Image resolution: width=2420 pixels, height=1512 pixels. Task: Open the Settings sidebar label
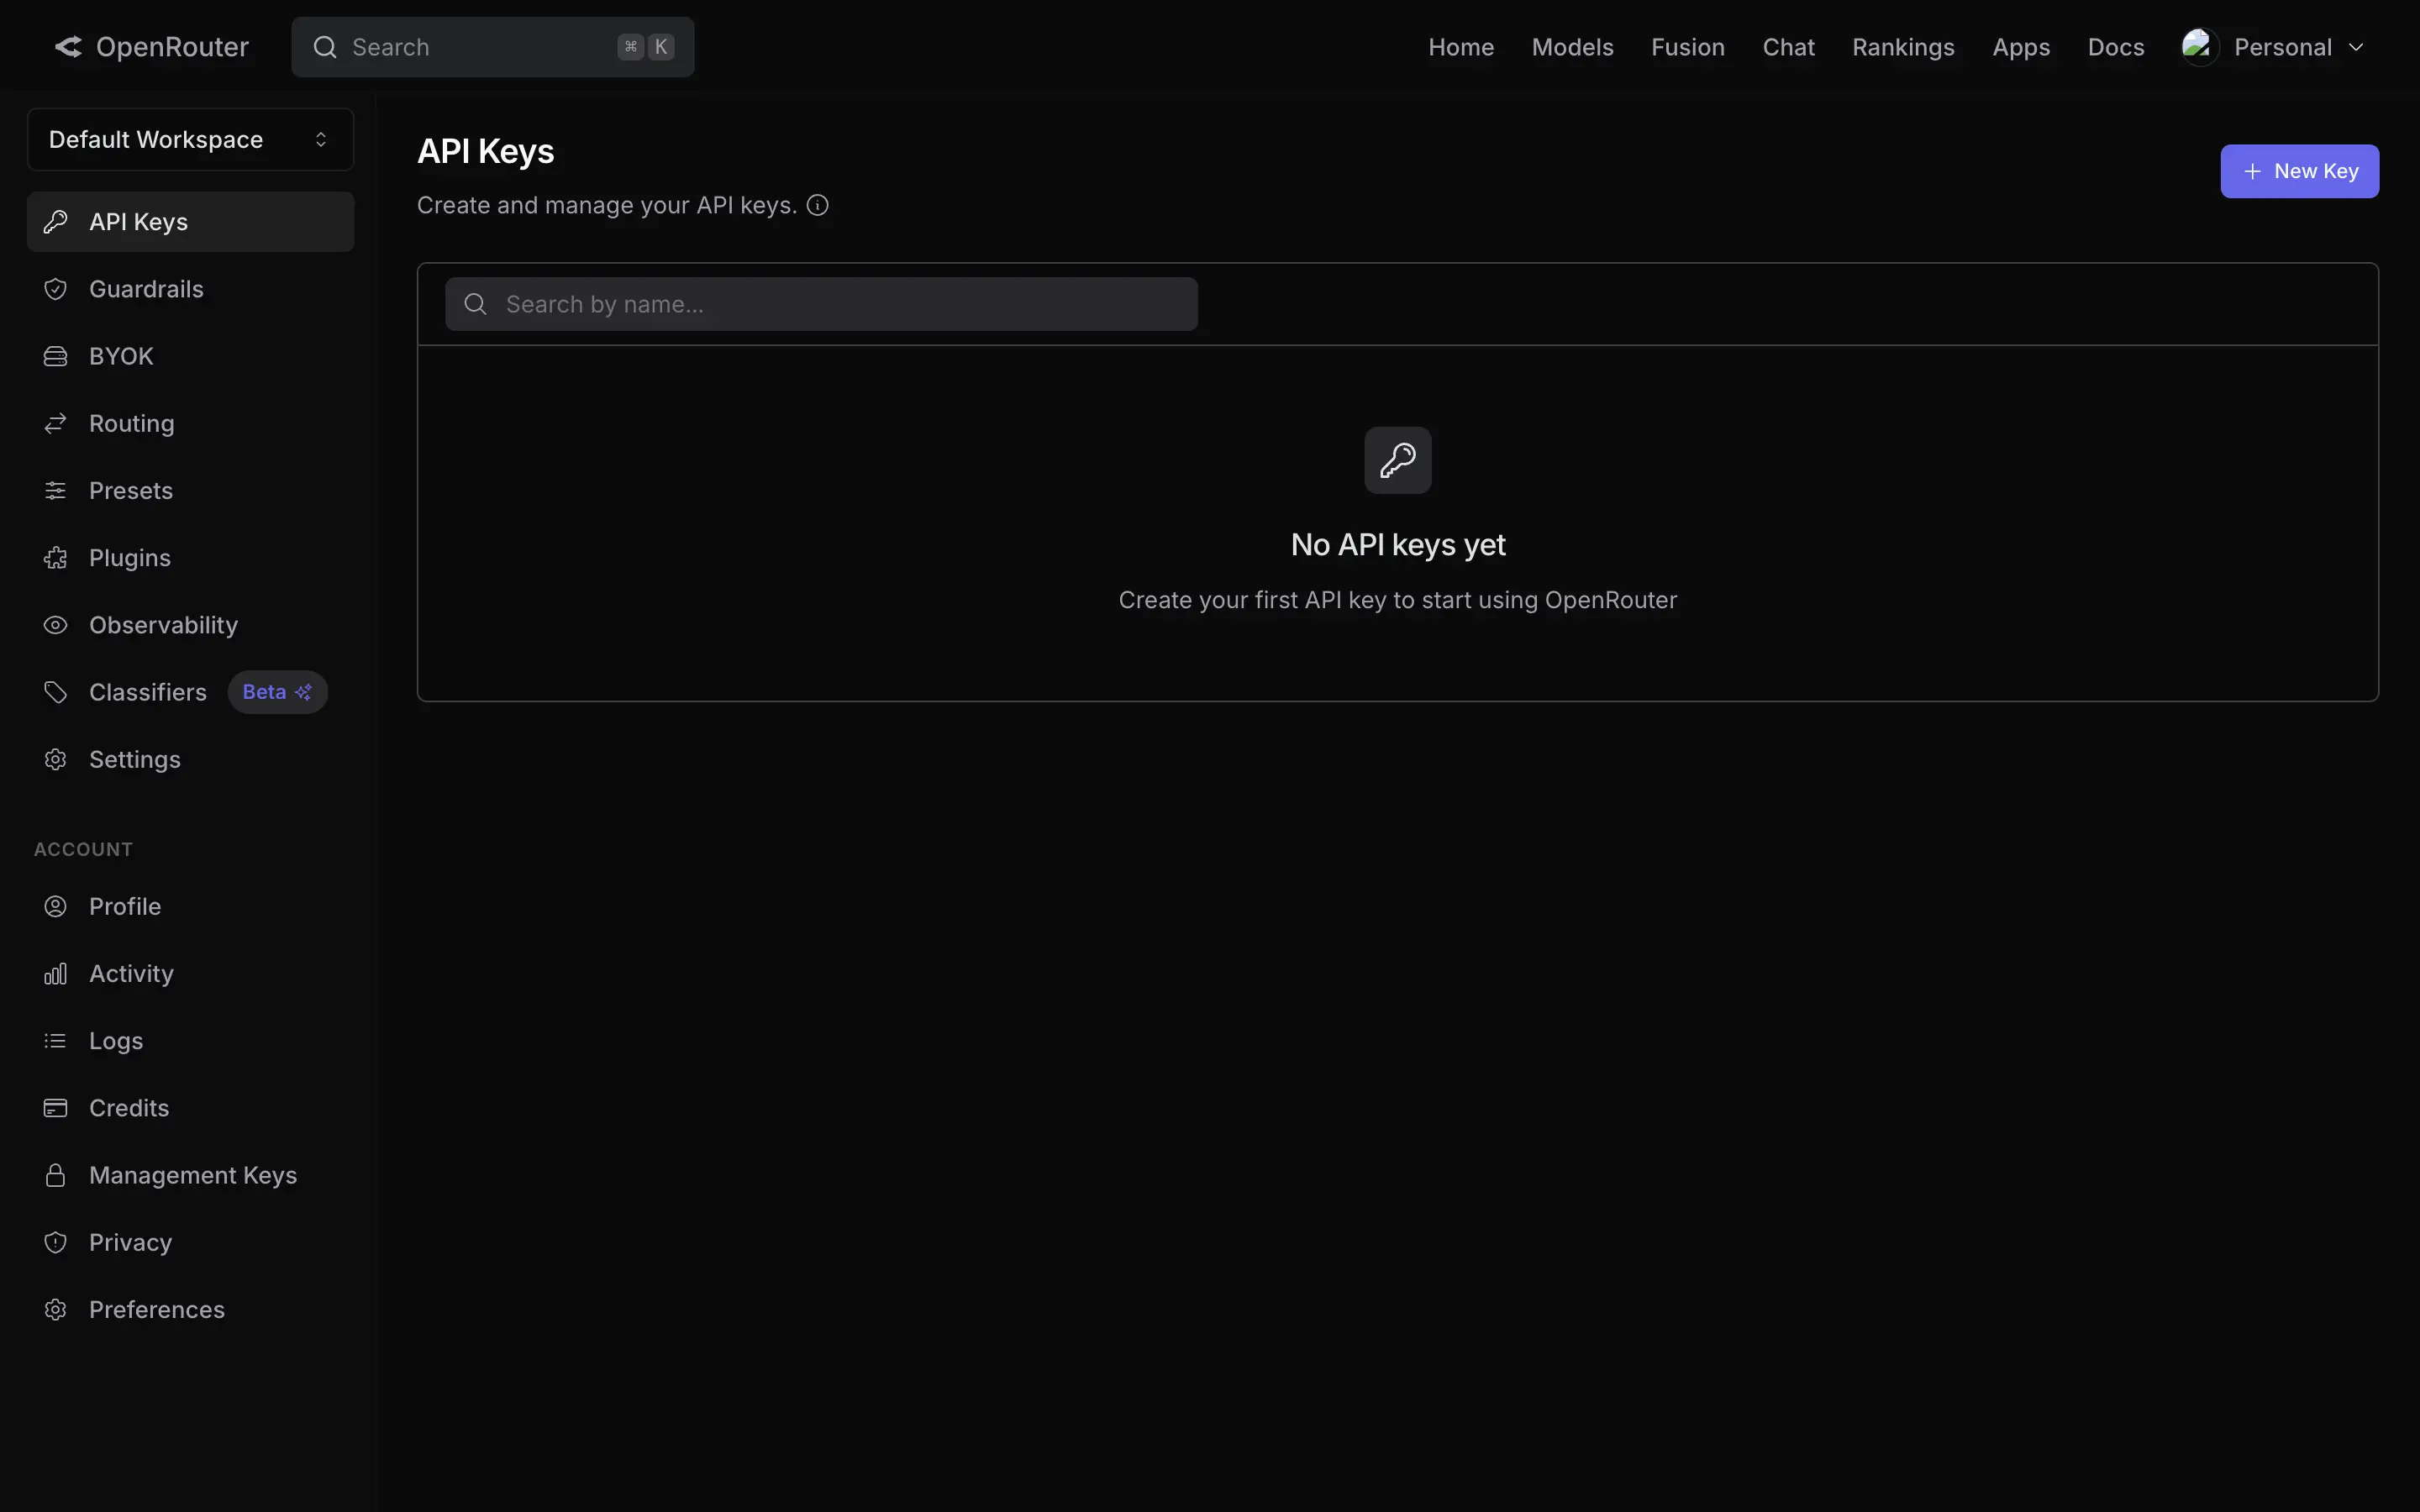[x=135, y=759]
